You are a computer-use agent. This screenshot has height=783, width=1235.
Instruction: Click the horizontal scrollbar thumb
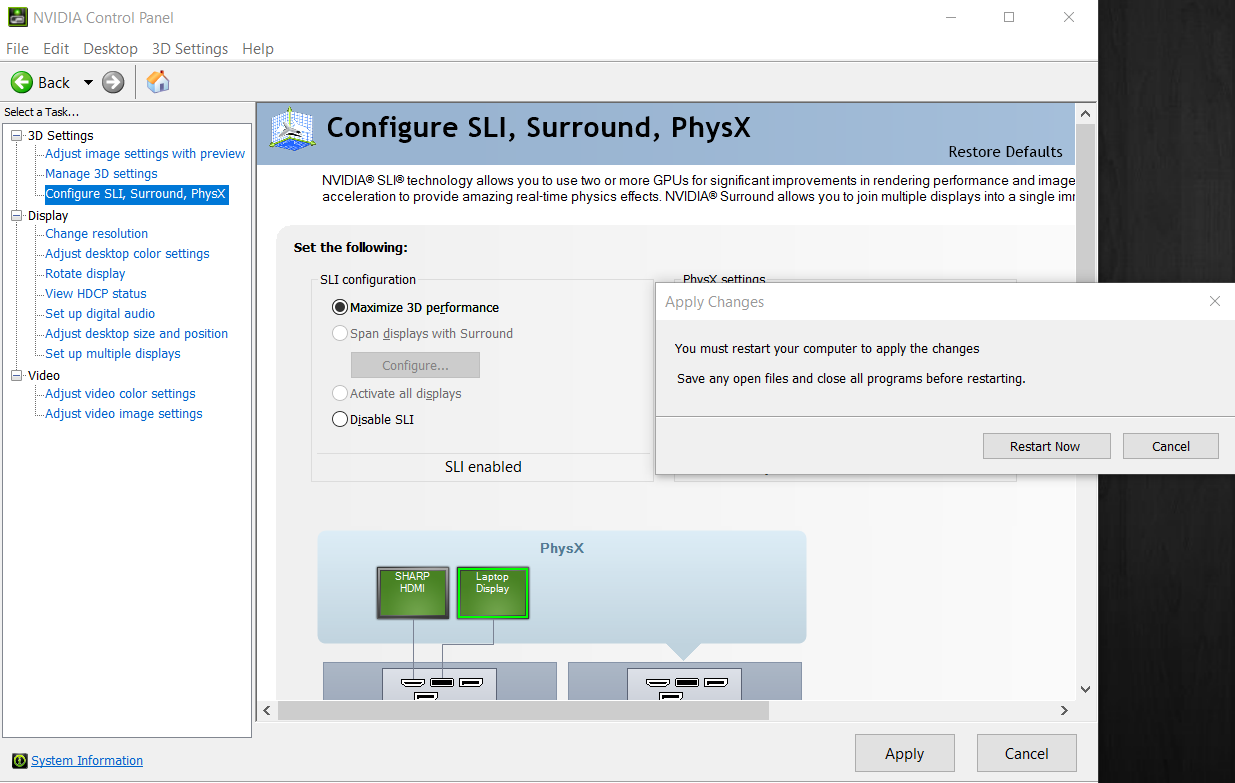coord(523,710)
